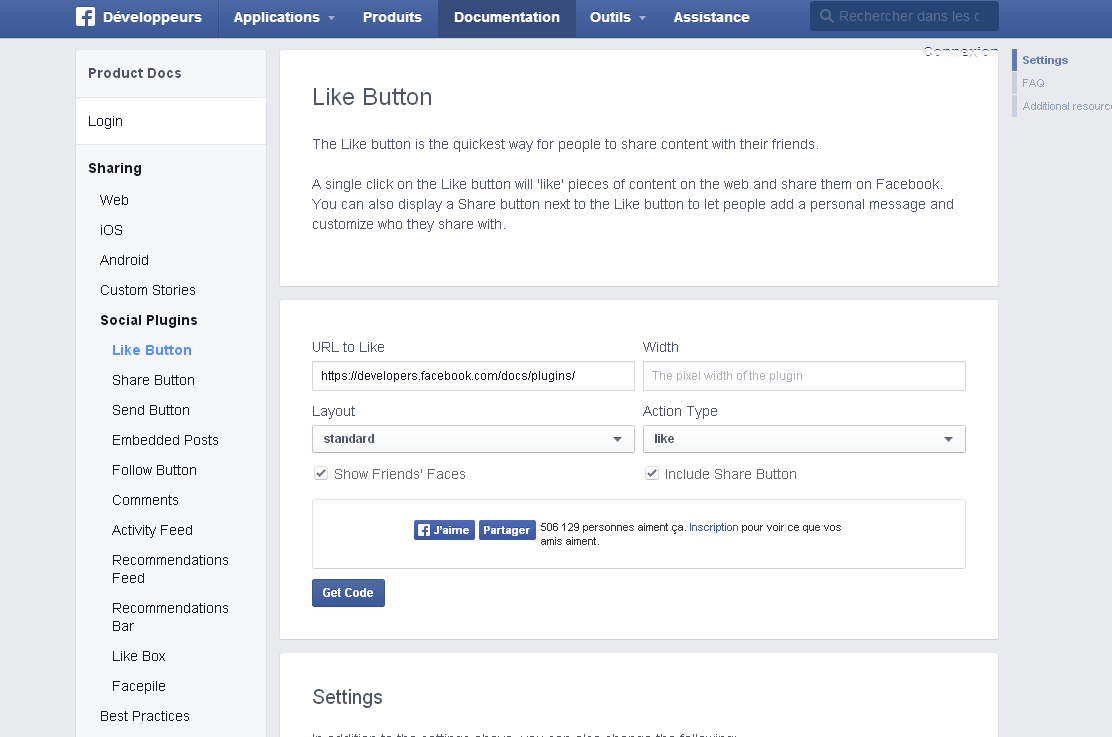Open Embedded Posts docs
This screenshot has height=737, width=1112.
pyautogui.click(x=165, y=440)
